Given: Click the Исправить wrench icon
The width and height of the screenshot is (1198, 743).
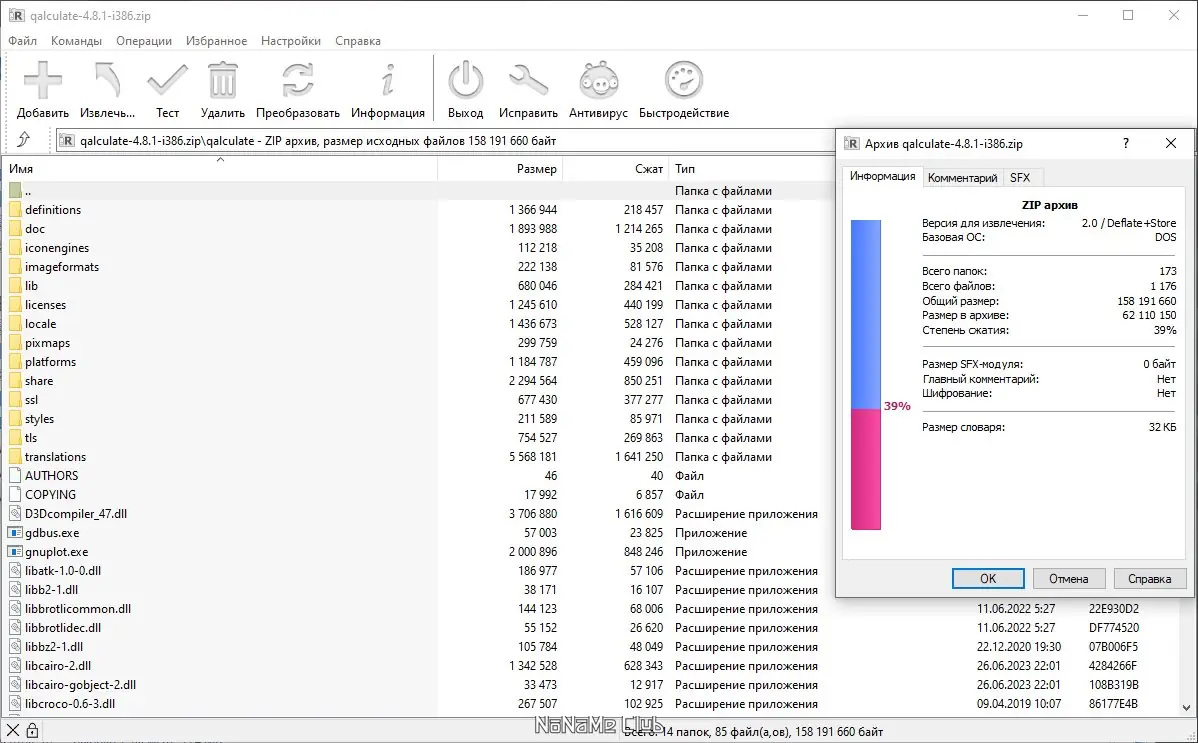Looking at the screenshot, I should [528, 80].
